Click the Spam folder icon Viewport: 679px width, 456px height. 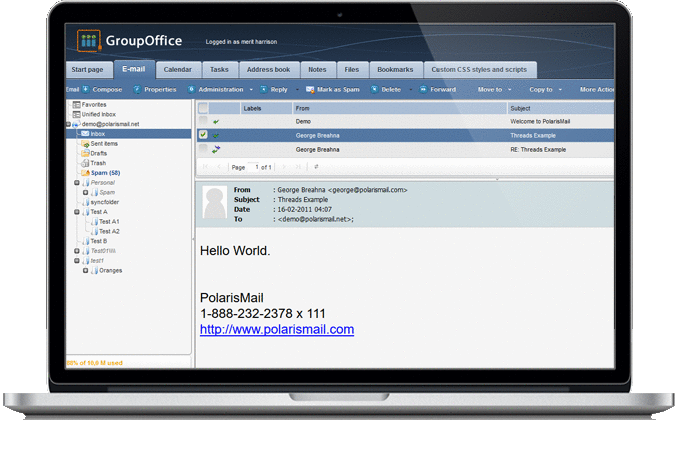(85, 173)
